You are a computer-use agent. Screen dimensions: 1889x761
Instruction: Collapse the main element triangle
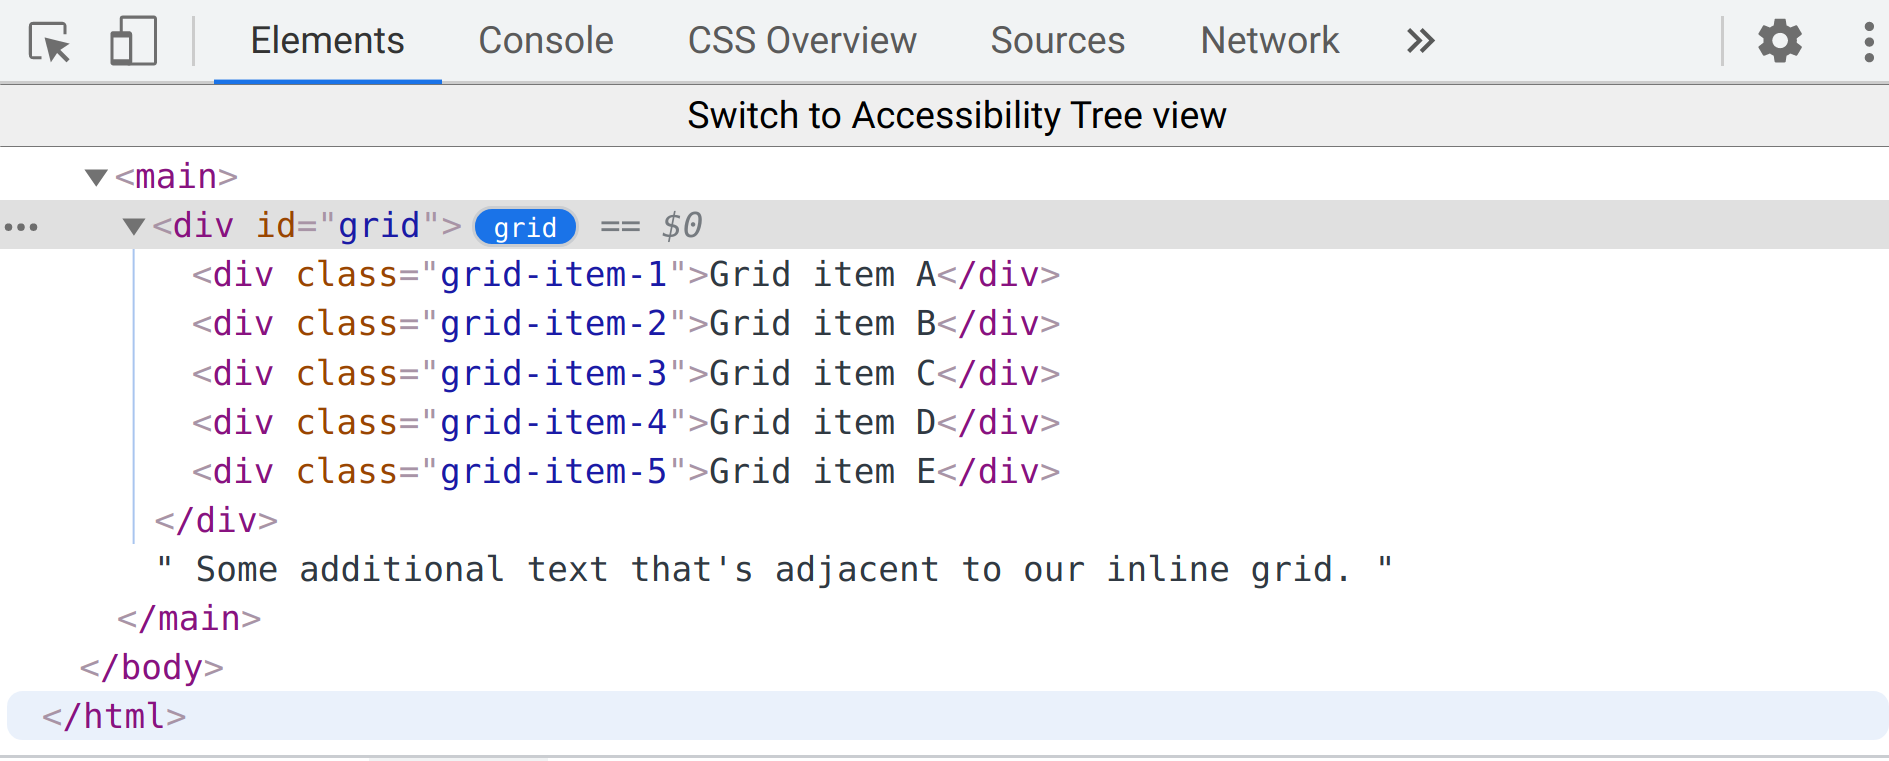pos(96,178)
